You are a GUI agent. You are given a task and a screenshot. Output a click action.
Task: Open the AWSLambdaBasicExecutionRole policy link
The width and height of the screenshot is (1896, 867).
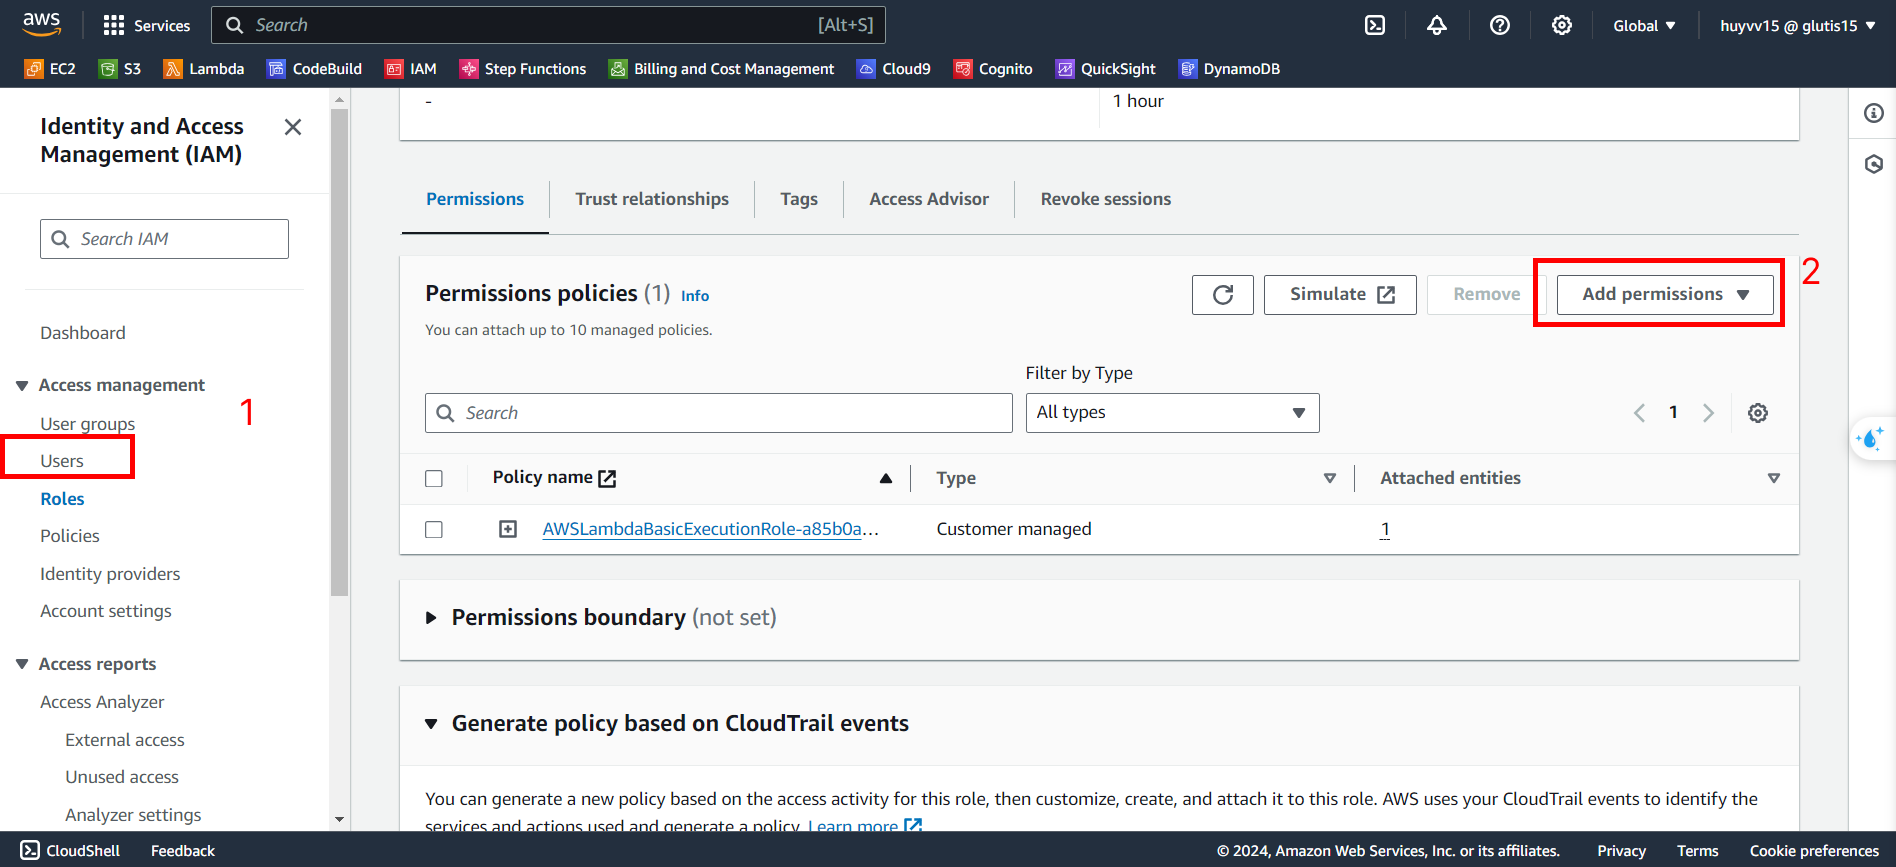tap(710, 529)
